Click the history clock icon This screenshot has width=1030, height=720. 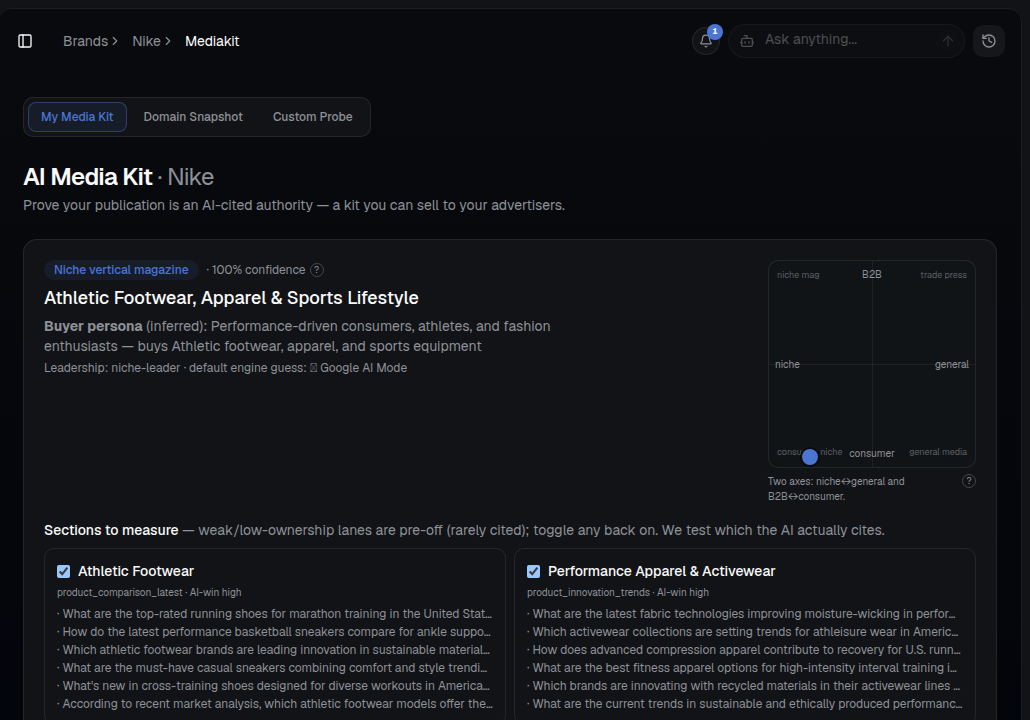coord(989,41)
